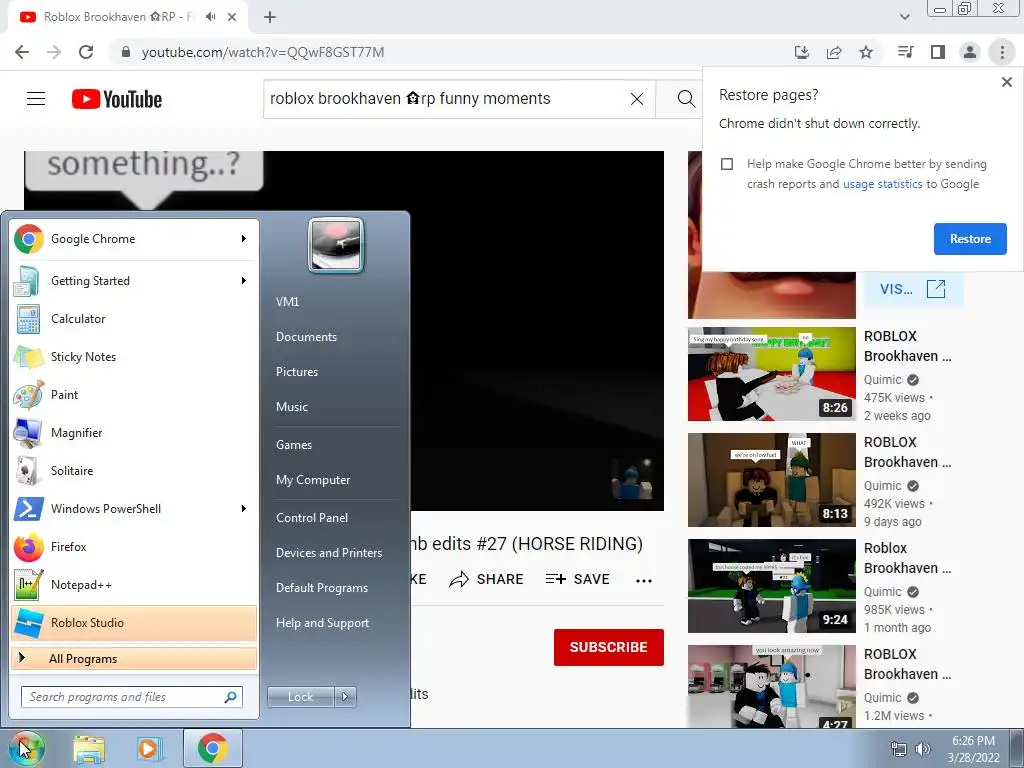Open more actions ellipsis under video

pos(644,580)
